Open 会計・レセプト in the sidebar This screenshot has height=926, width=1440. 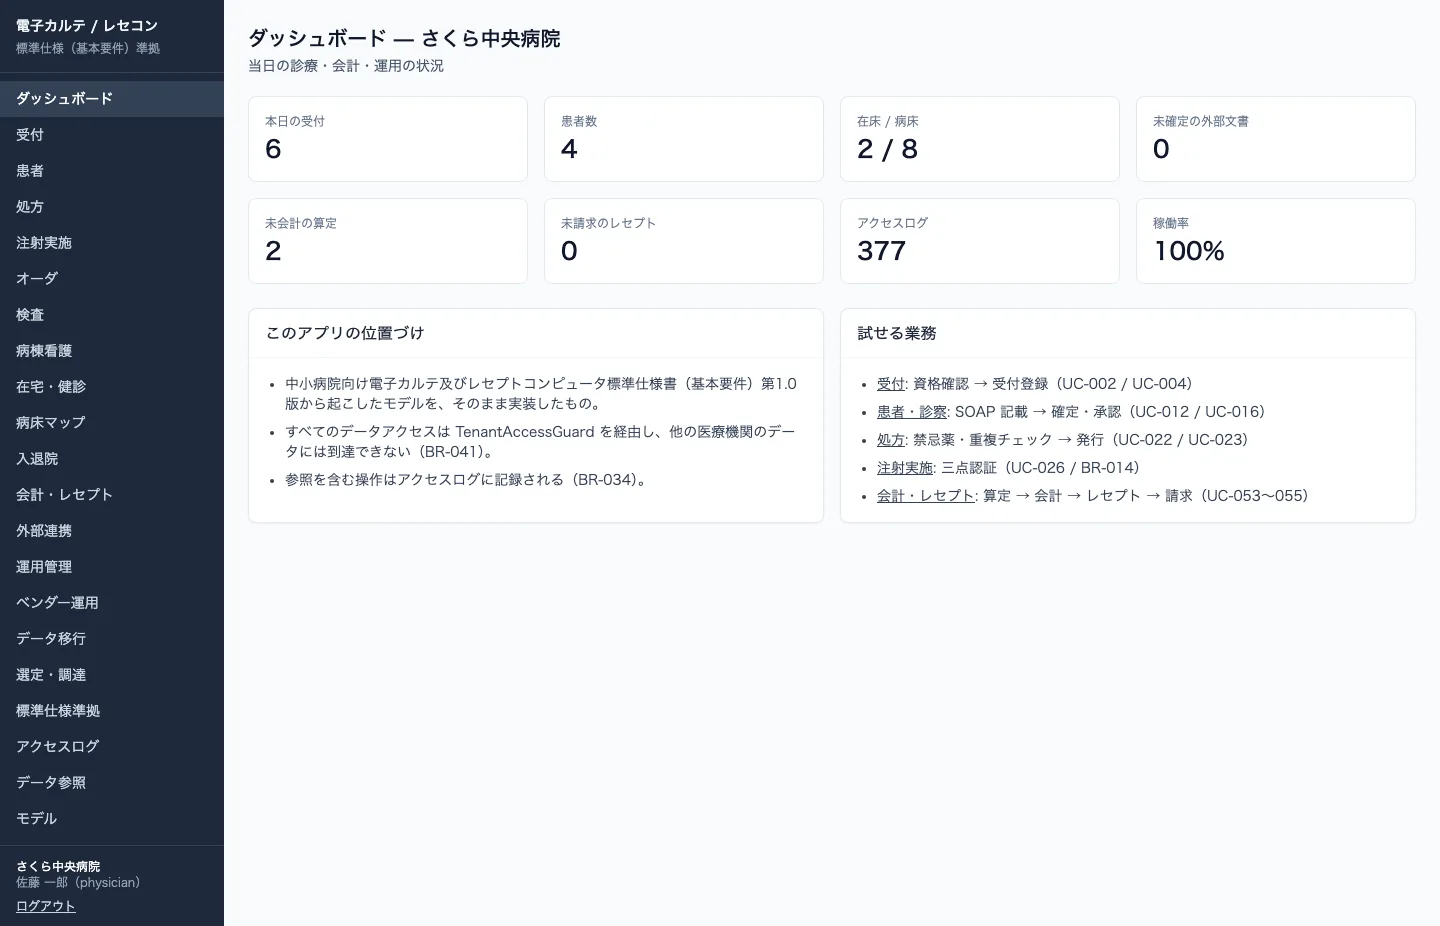[112, 495]
